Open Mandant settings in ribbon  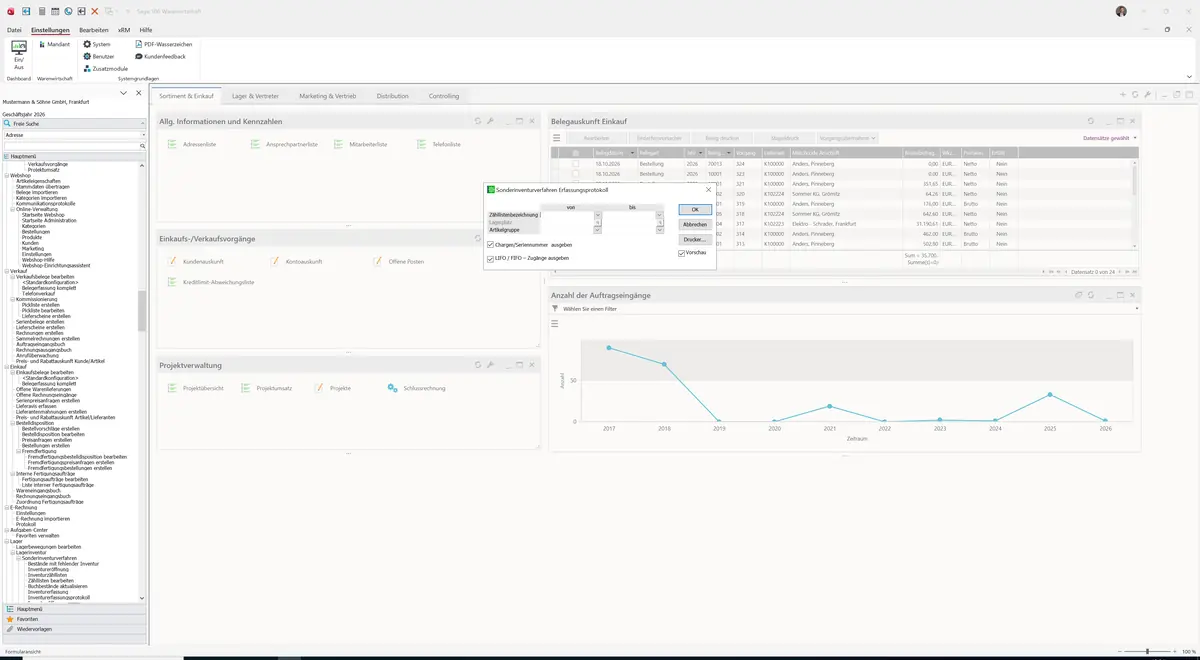point(54,44)
